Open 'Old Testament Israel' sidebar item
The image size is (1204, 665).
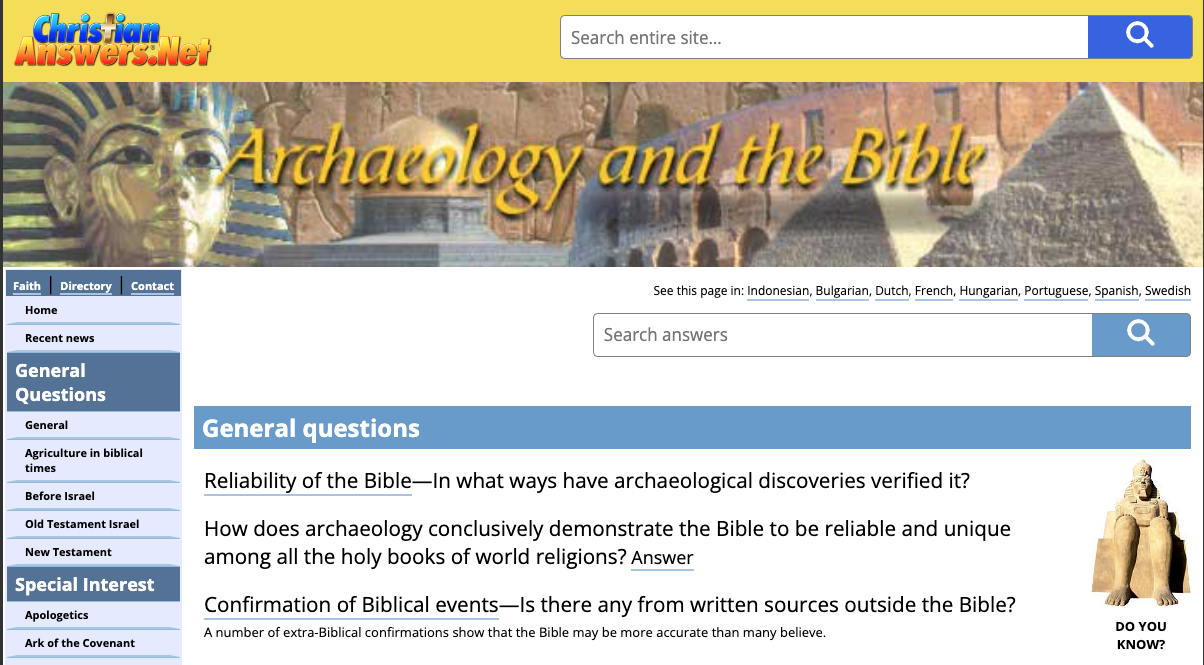[82, 524]
